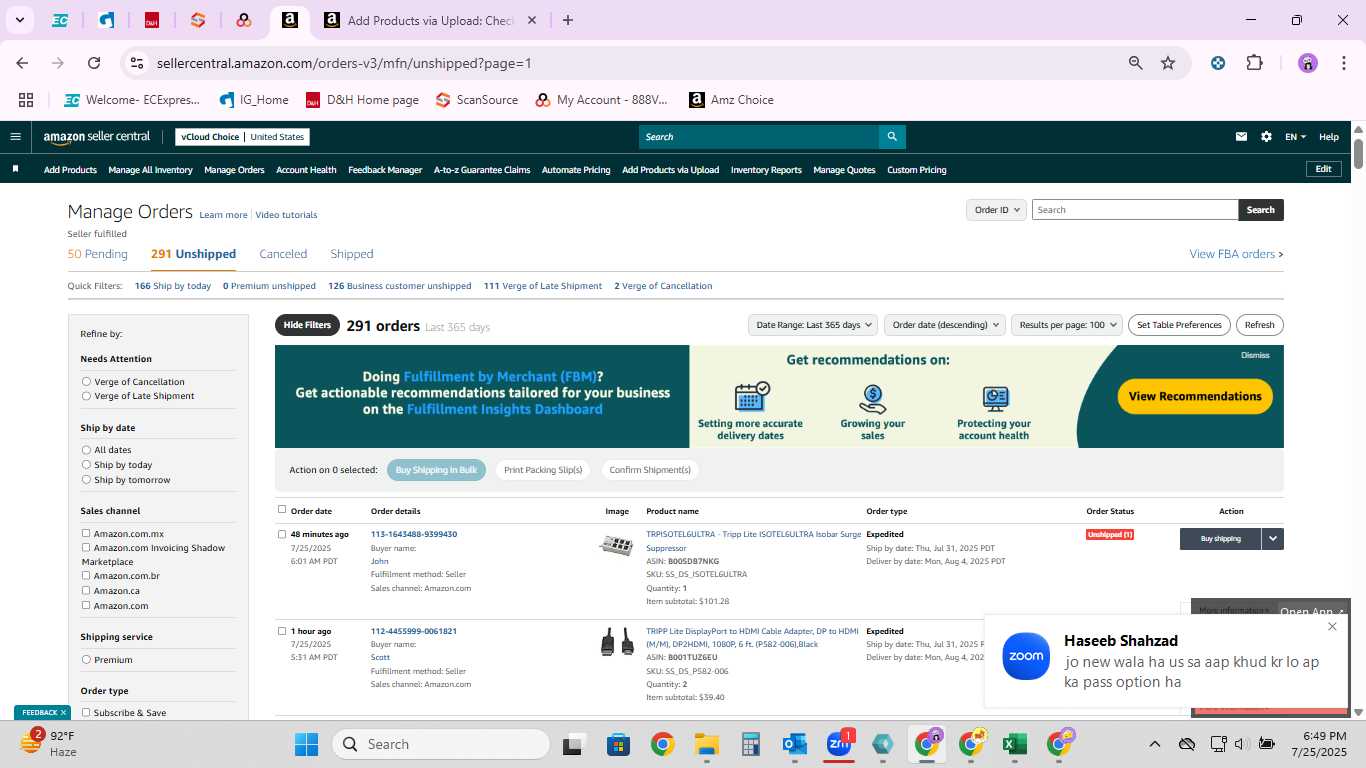Select the All dates radio button

tap(86, 450)
